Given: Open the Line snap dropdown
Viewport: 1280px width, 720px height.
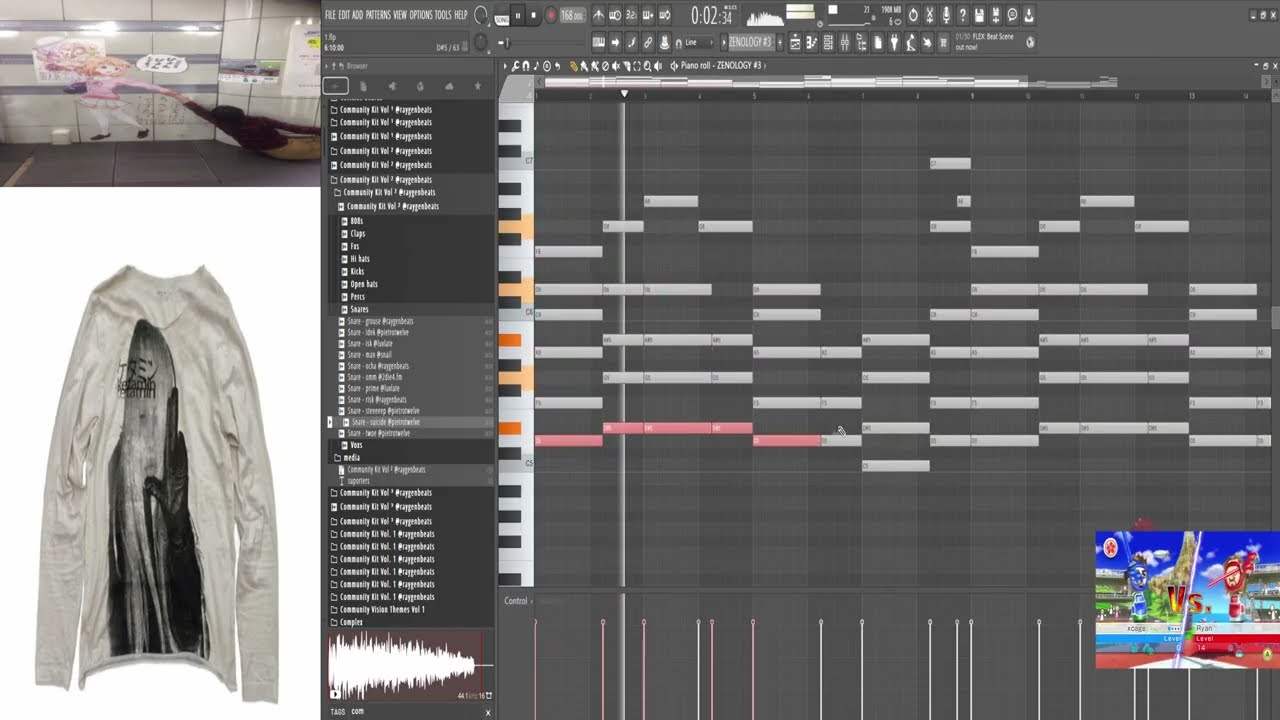Looking at the screenshot, I should pyautogui.click(x=699, y=43).
